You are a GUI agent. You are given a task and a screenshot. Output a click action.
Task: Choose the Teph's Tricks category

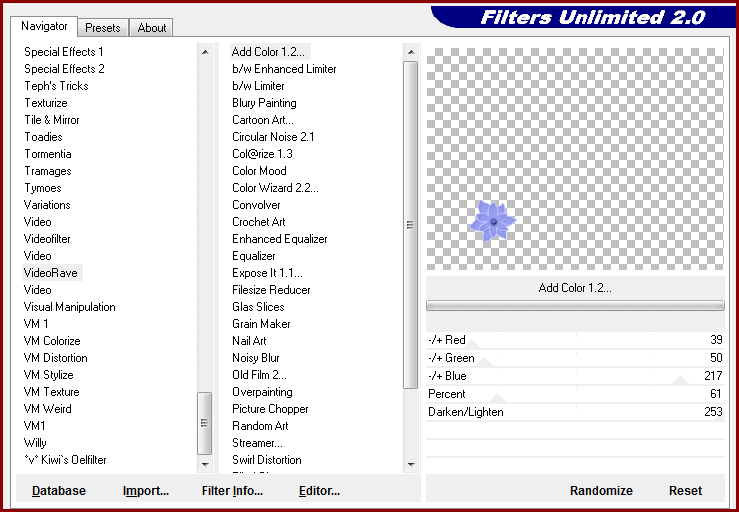56,86
